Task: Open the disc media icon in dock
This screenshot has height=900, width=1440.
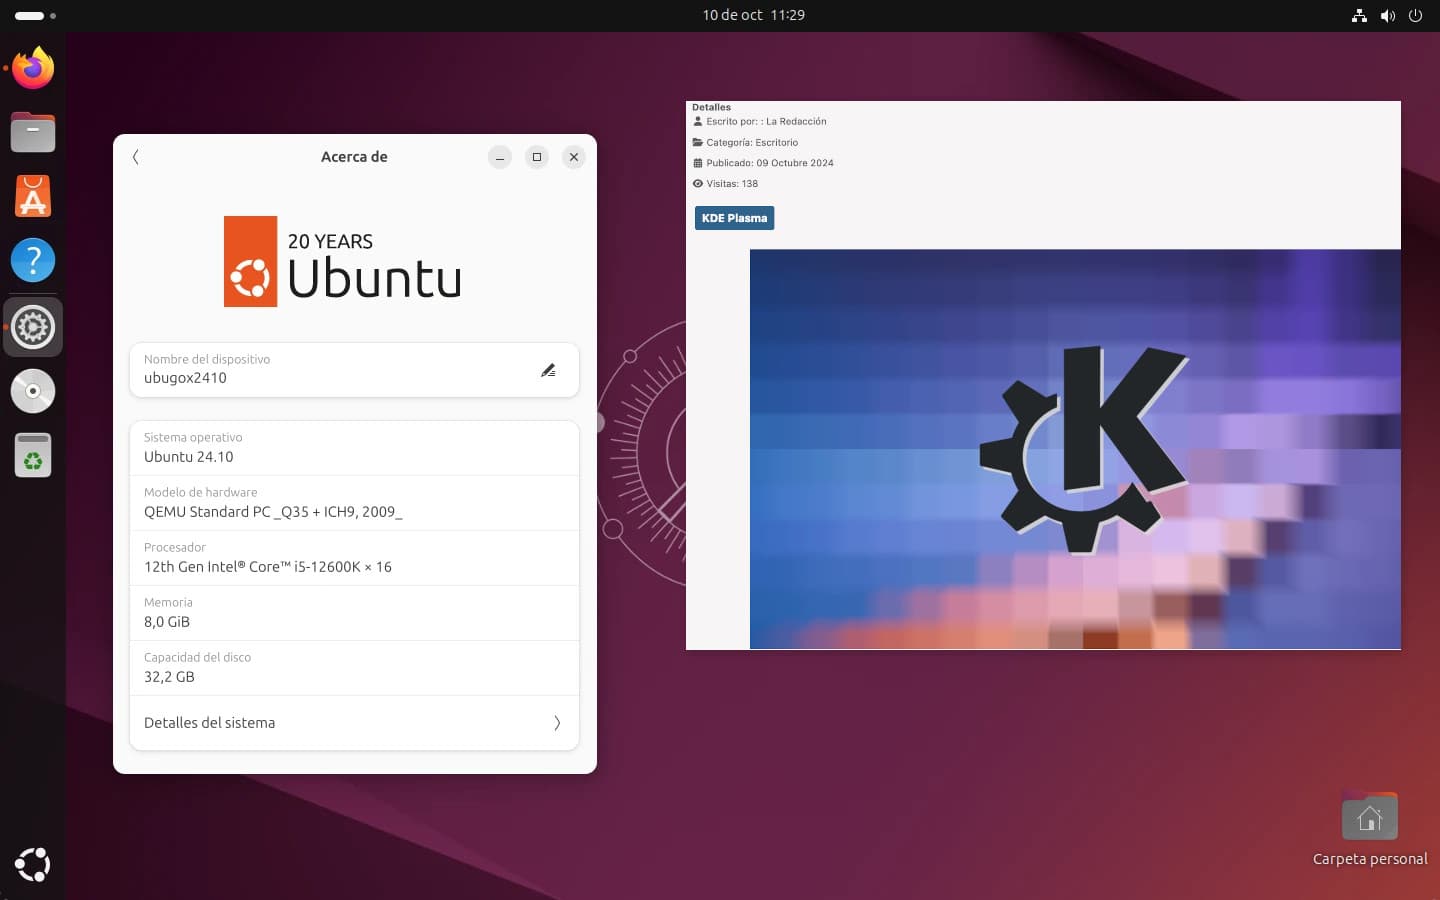Action: 33,391
